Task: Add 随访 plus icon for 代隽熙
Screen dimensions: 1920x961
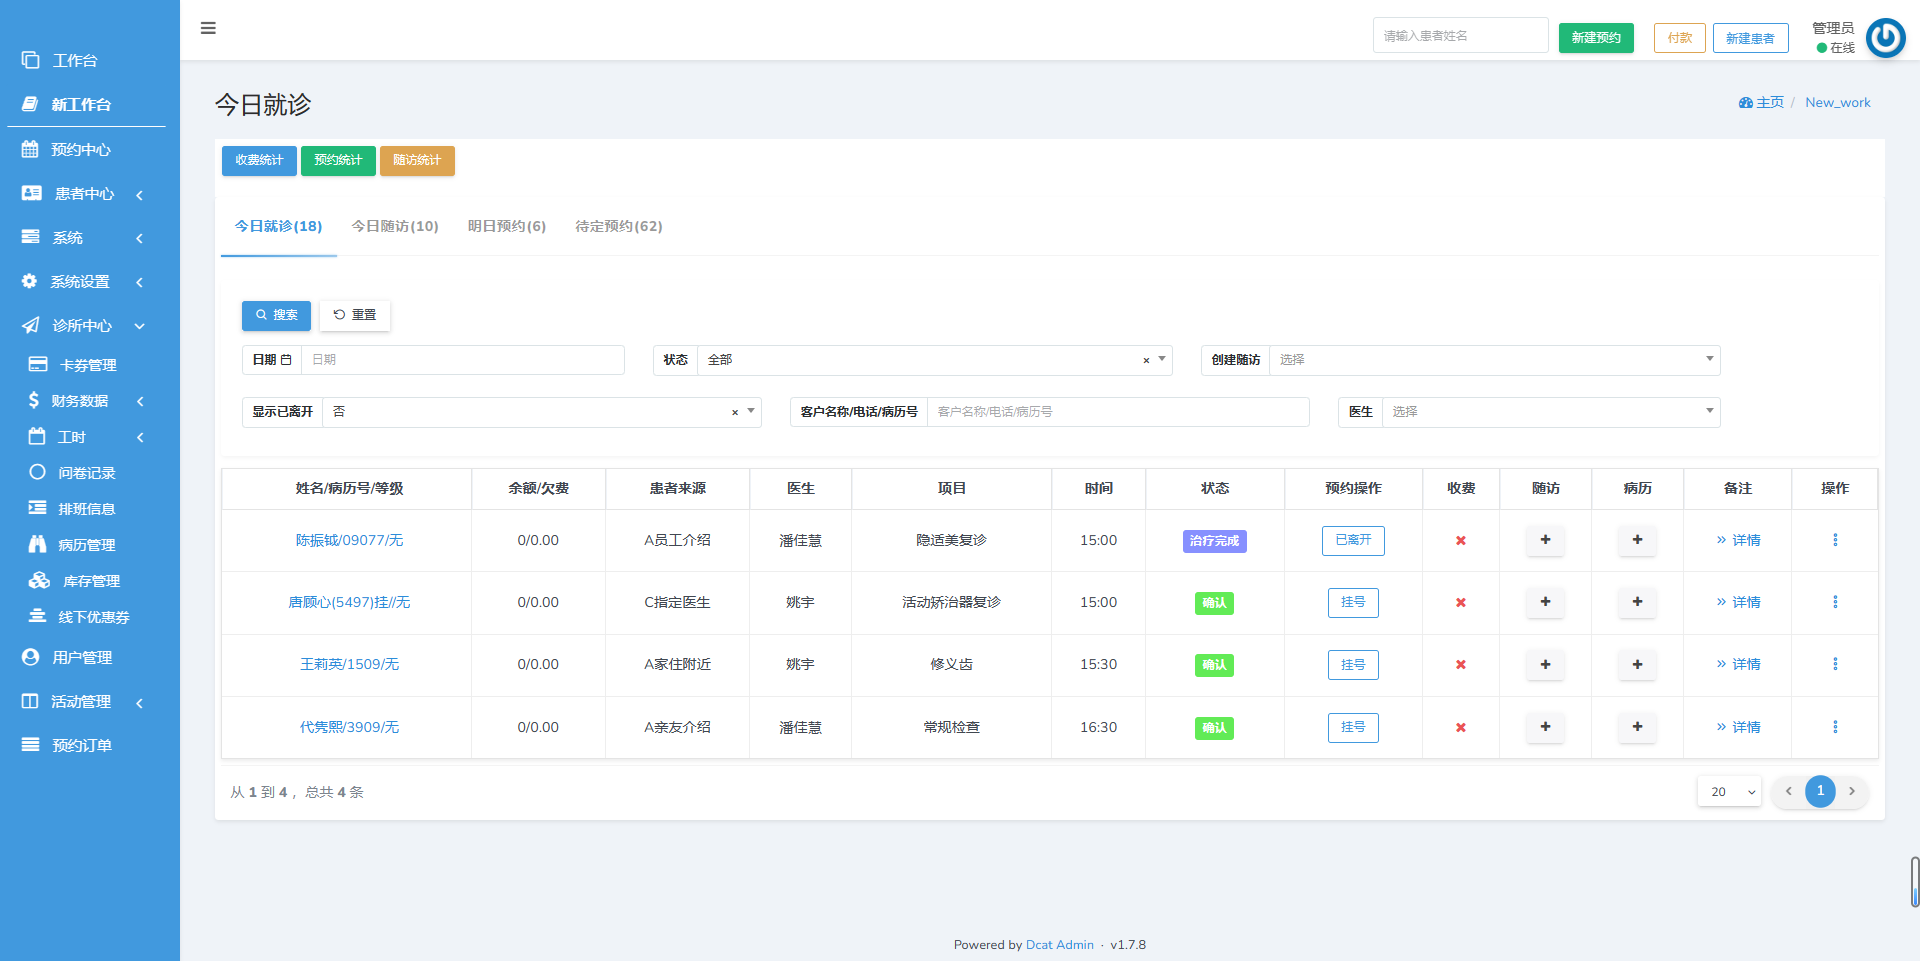Action: (1545, 727)
